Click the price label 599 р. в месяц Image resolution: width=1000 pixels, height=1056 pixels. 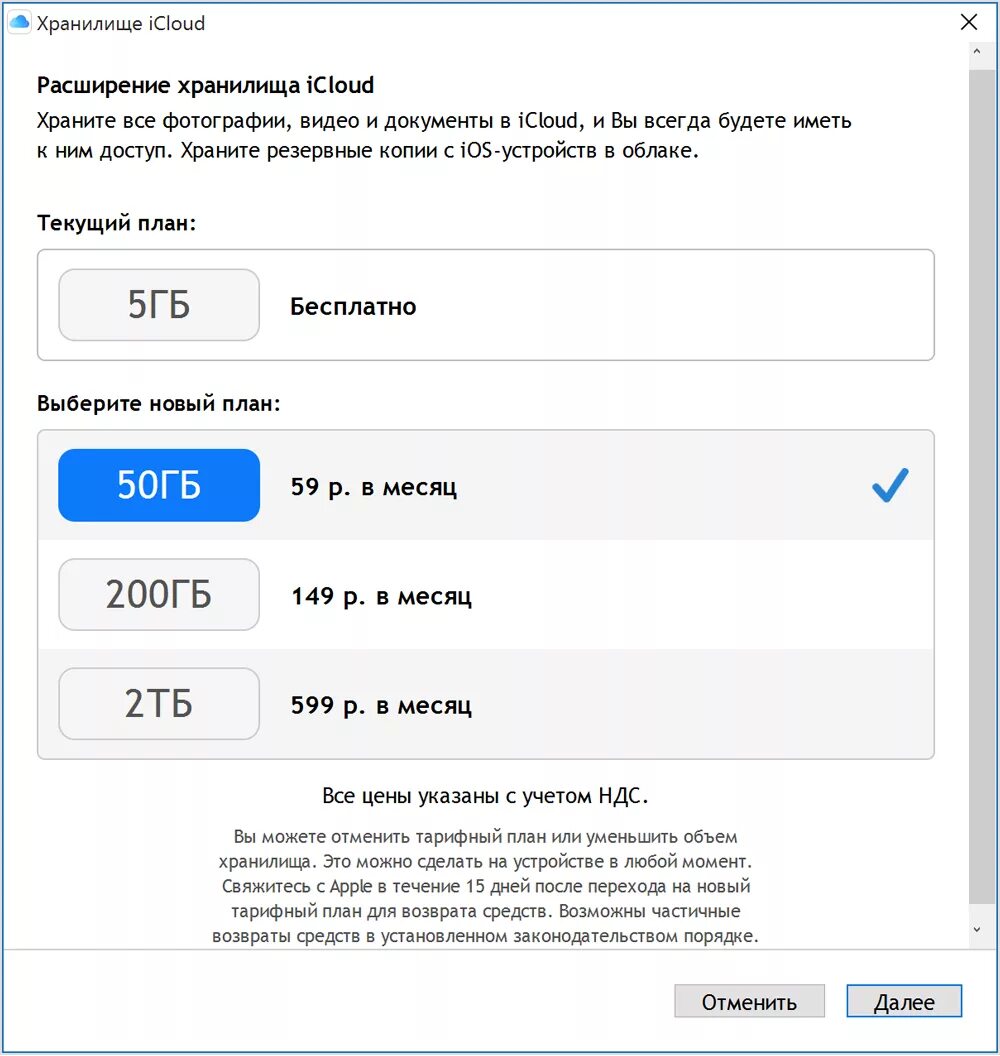tap(381, 704)
